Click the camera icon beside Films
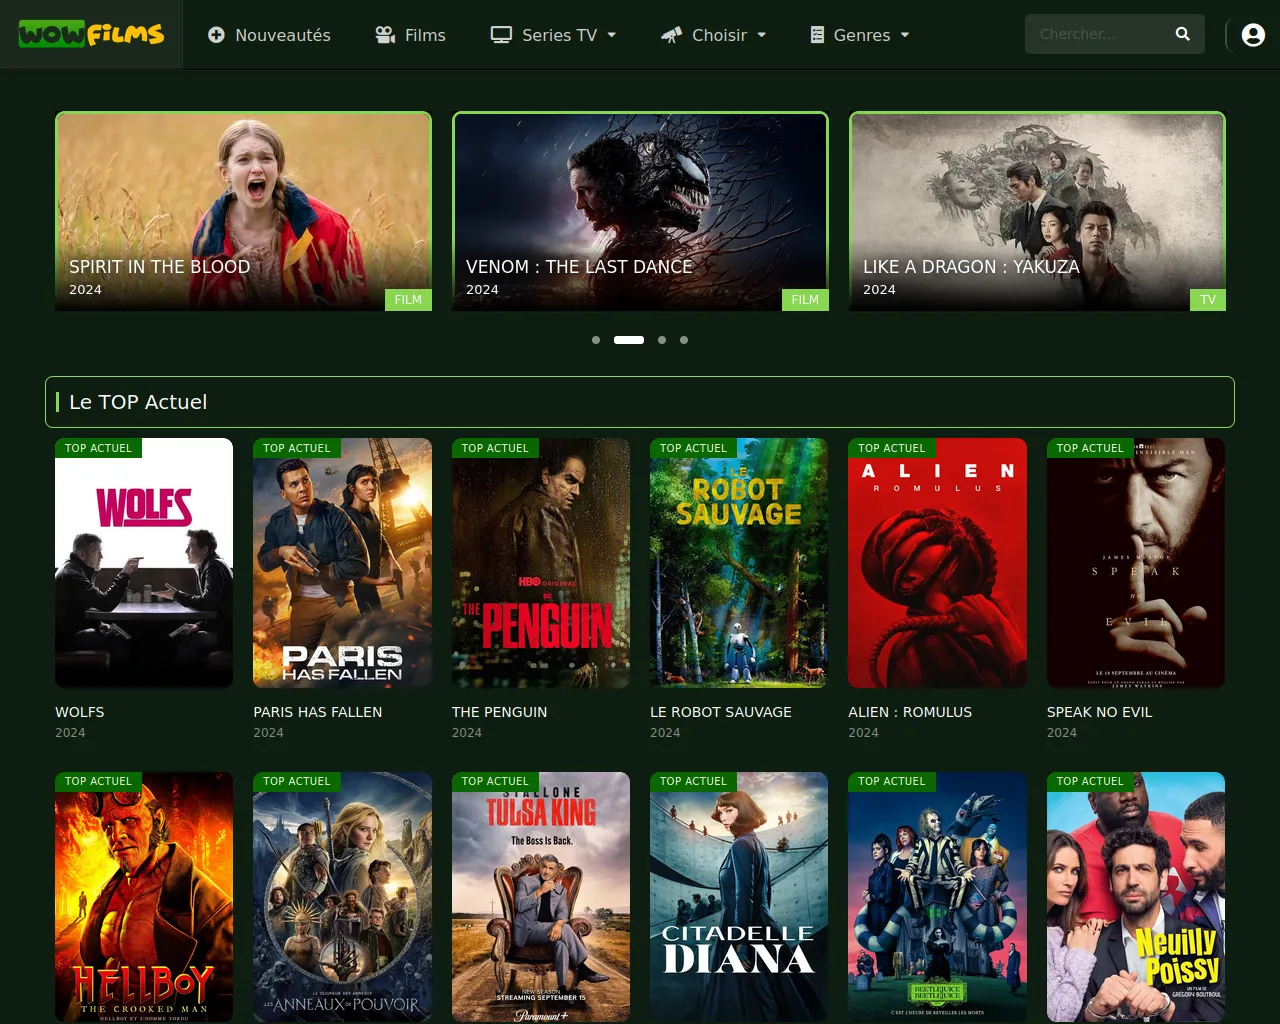 [385, 35]
